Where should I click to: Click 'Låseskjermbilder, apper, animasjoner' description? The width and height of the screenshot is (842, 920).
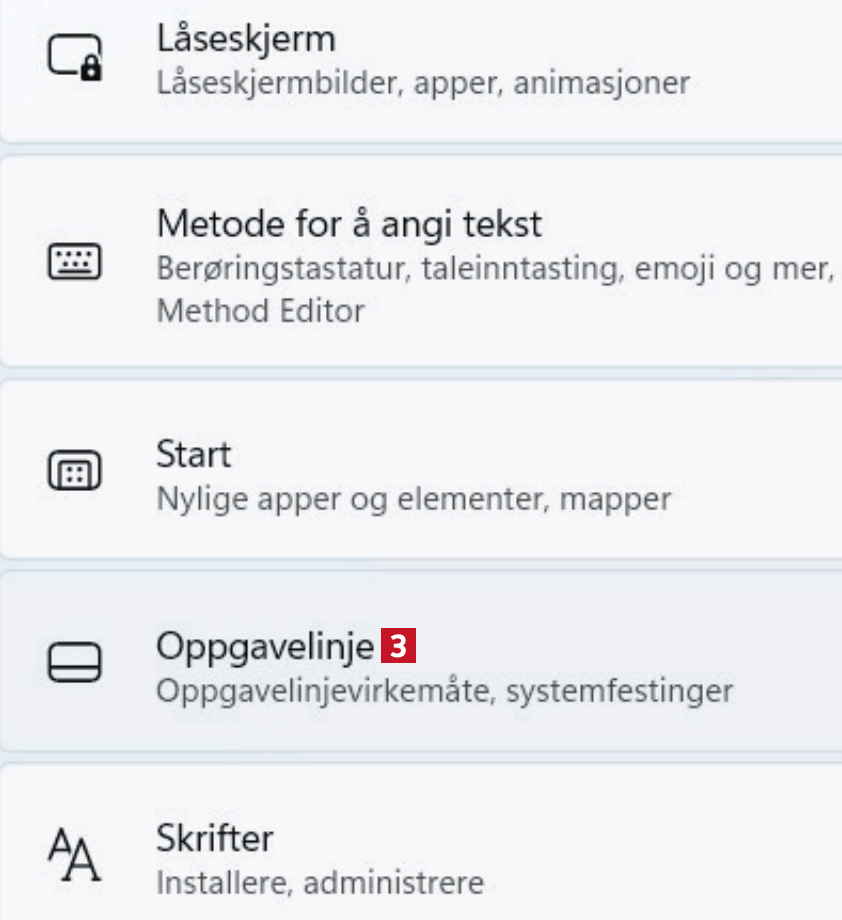tap(423, 82)
